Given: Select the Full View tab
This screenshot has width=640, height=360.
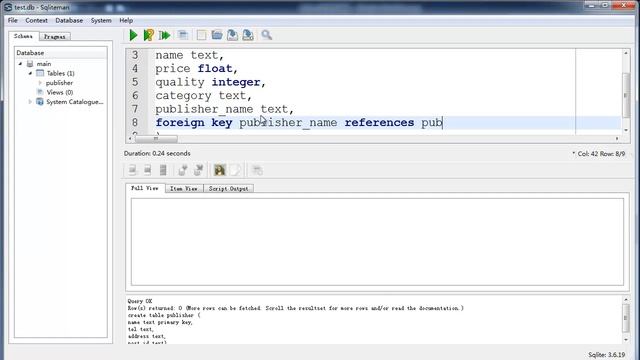Looking at the screenshot, I should 145,188.
